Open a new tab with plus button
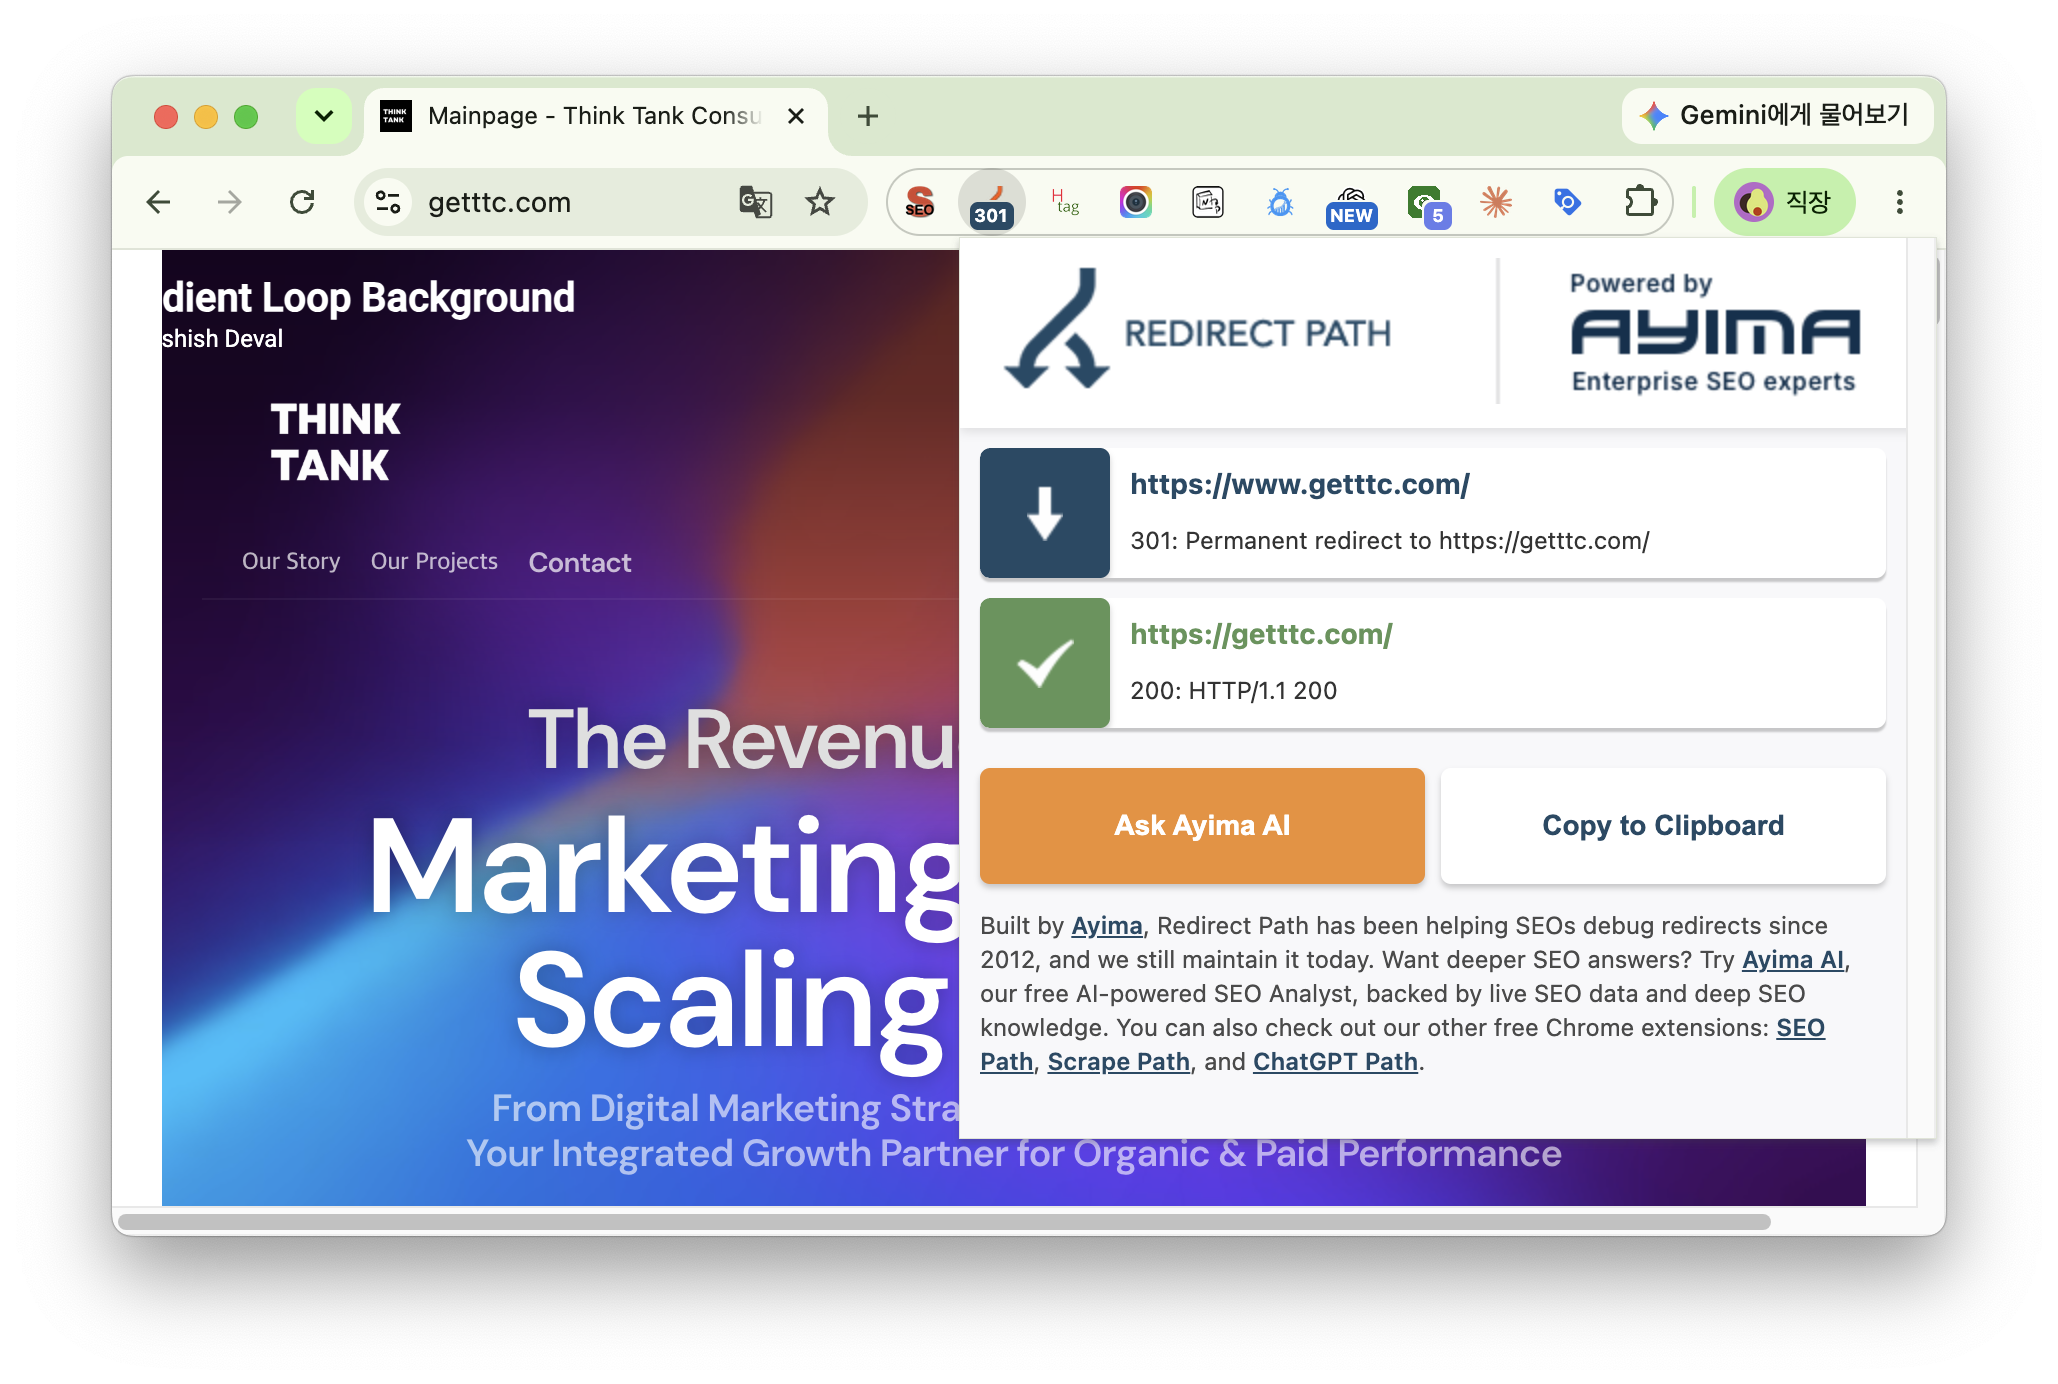 [868, 116]
